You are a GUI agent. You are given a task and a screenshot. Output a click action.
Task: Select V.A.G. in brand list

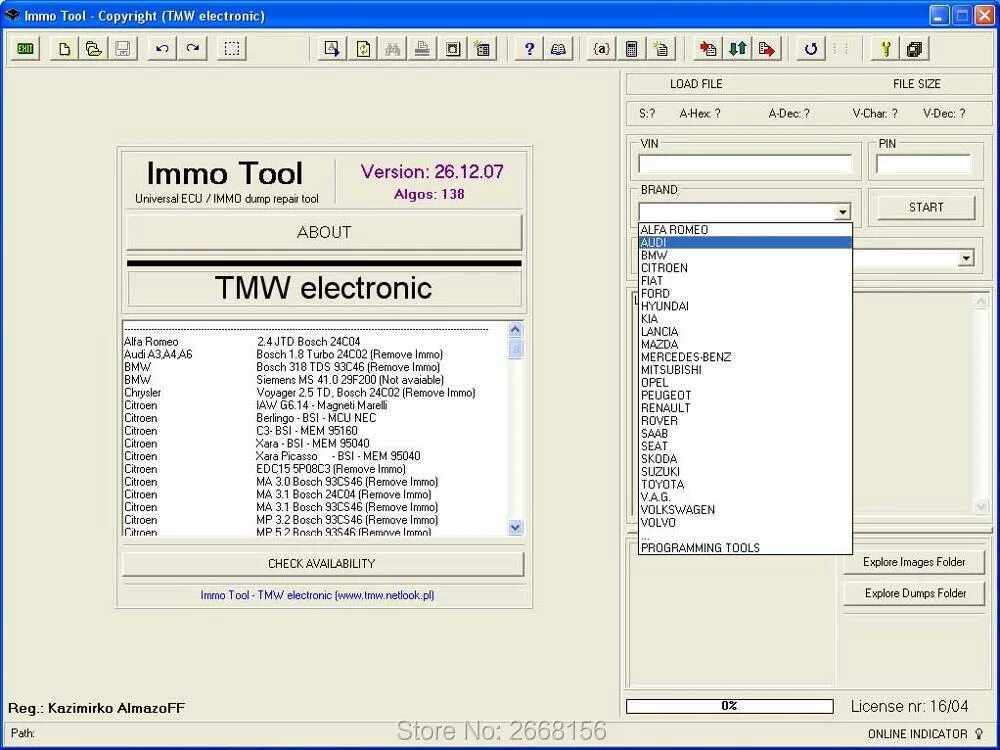(745, 497)
